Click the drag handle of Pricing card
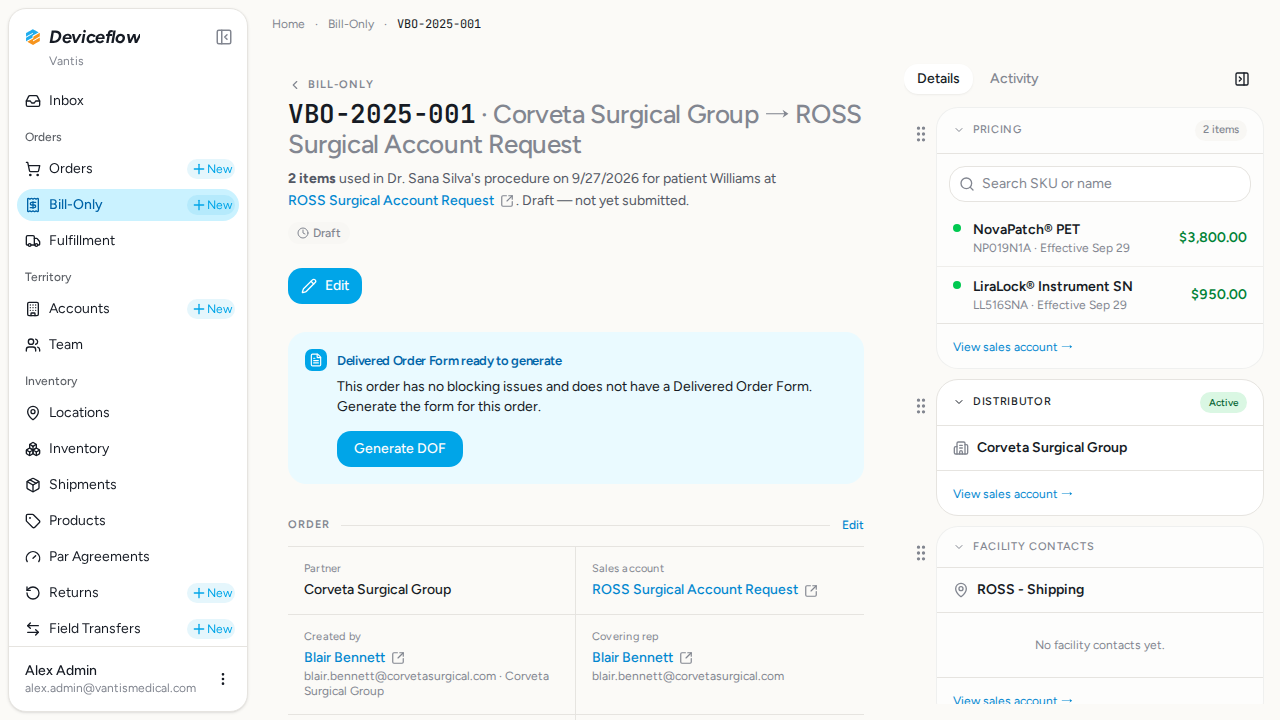This screenshot has width=1280, height=720. (921, 134)
